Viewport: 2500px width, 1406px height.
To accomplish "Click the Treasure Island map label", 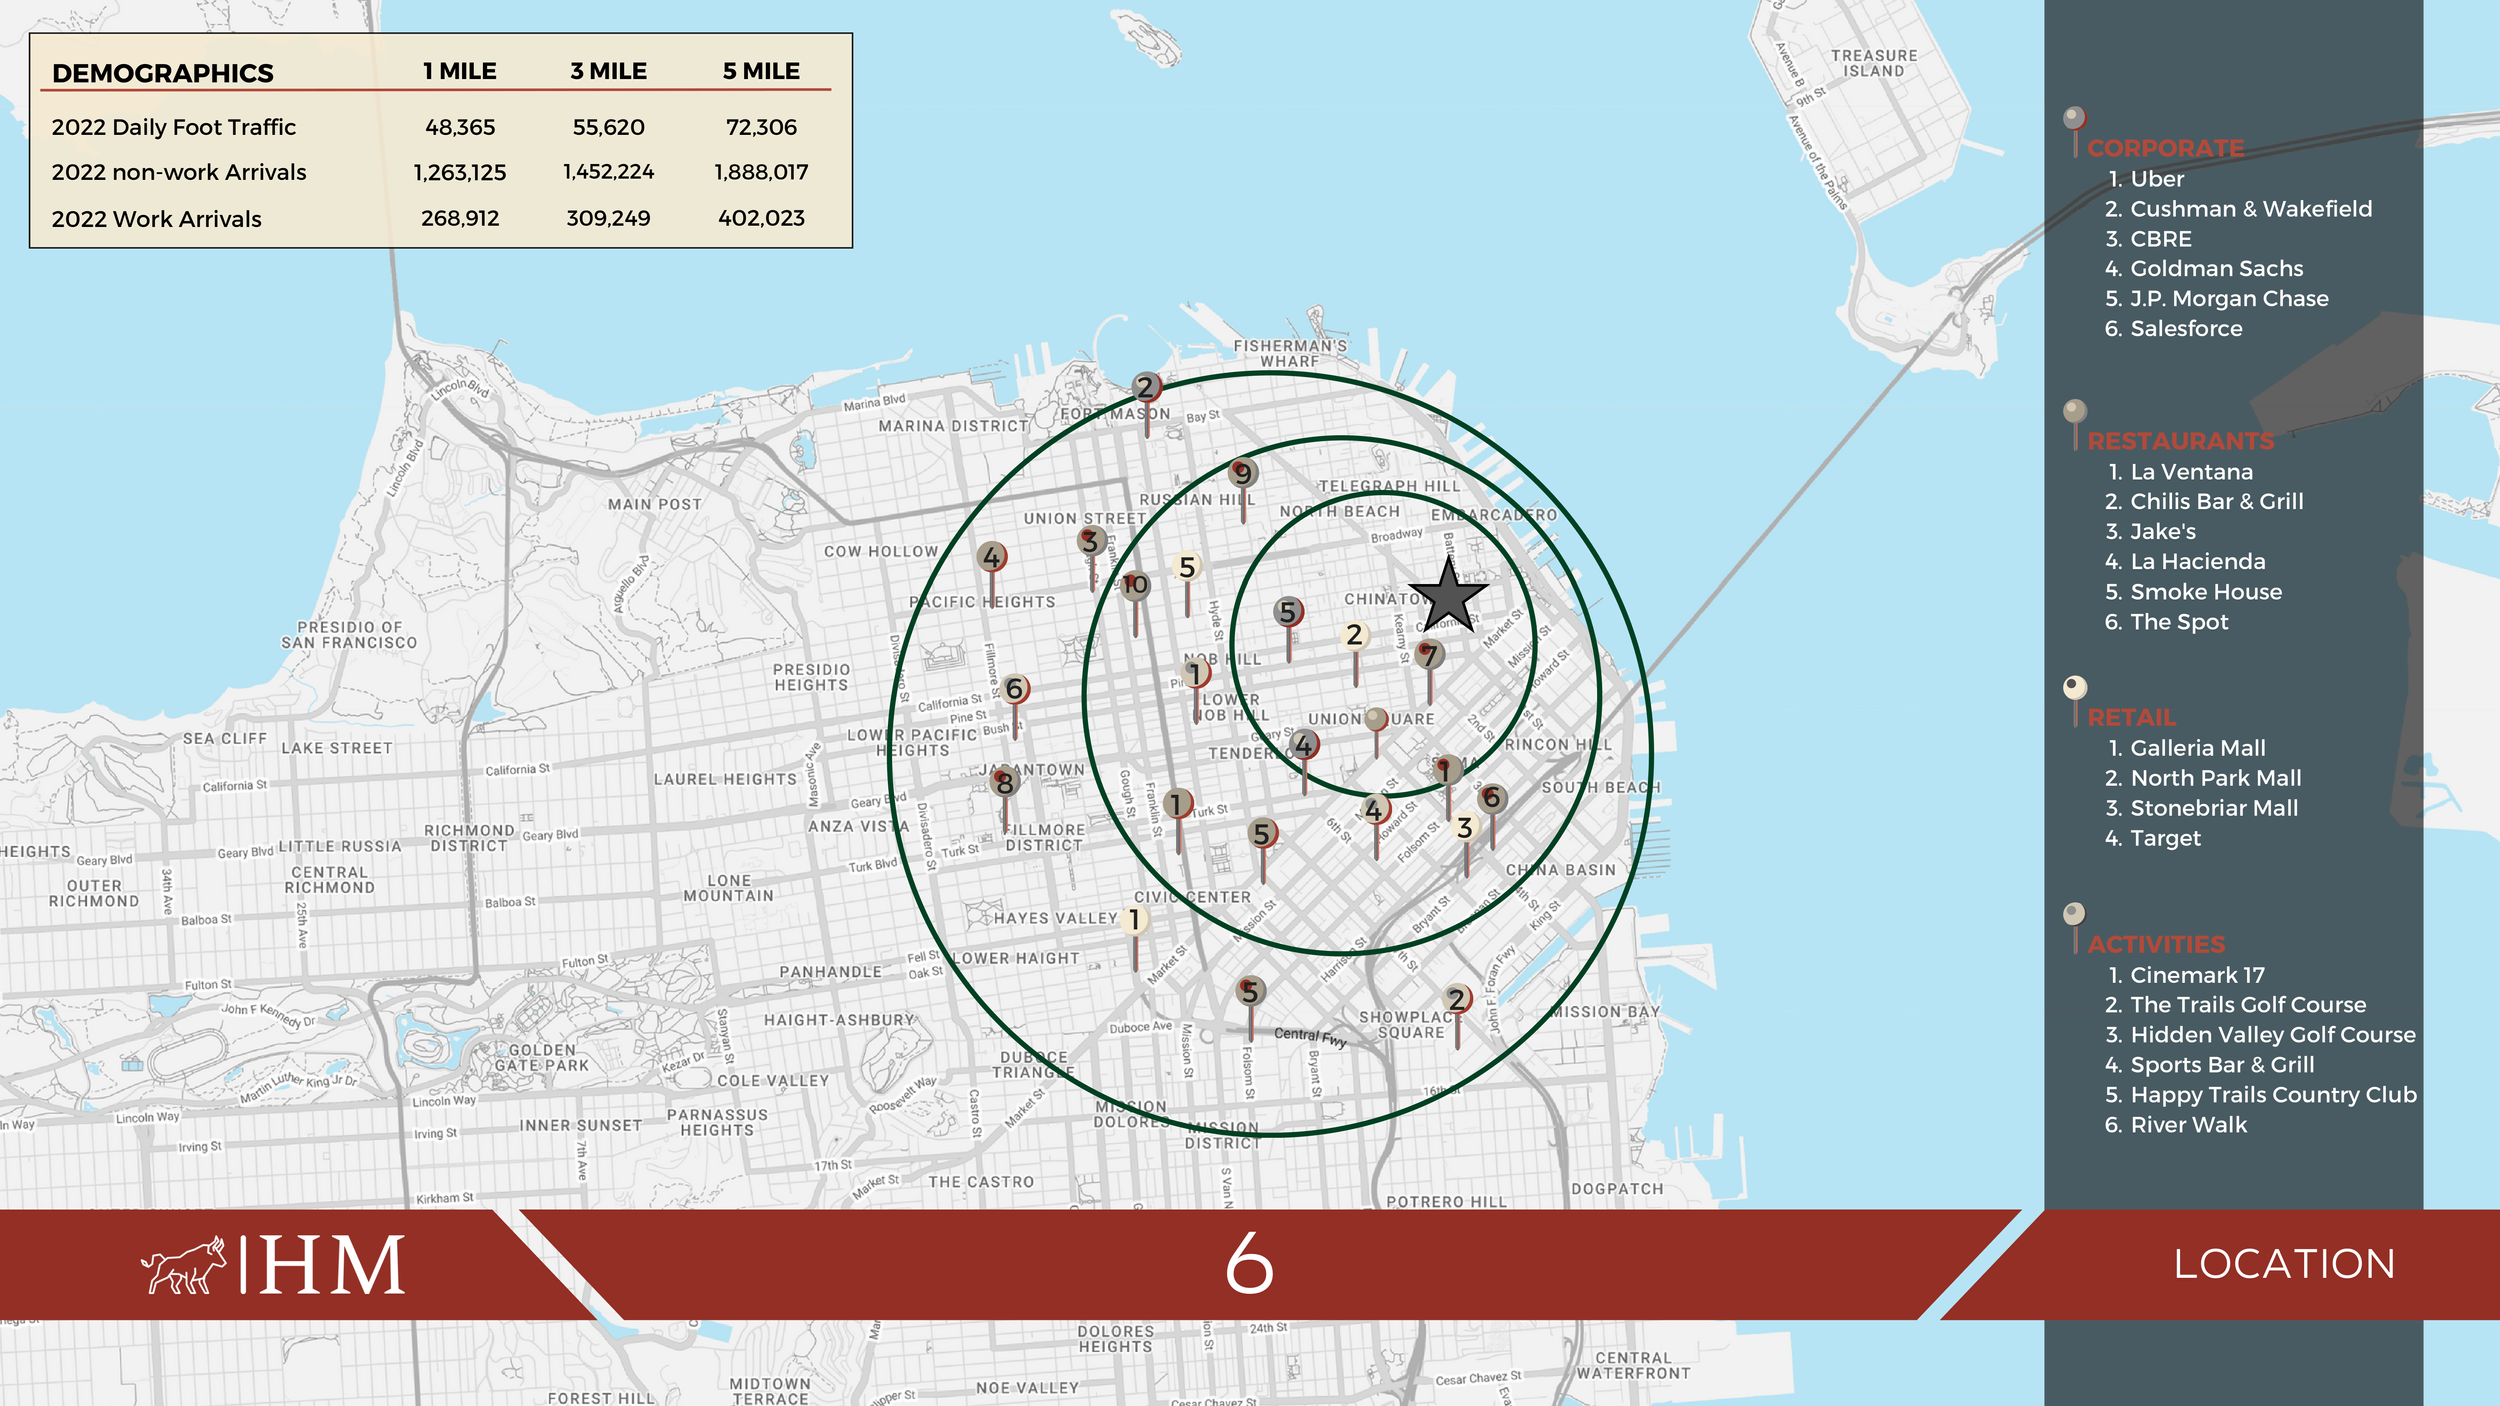I will click(1874, 63).
